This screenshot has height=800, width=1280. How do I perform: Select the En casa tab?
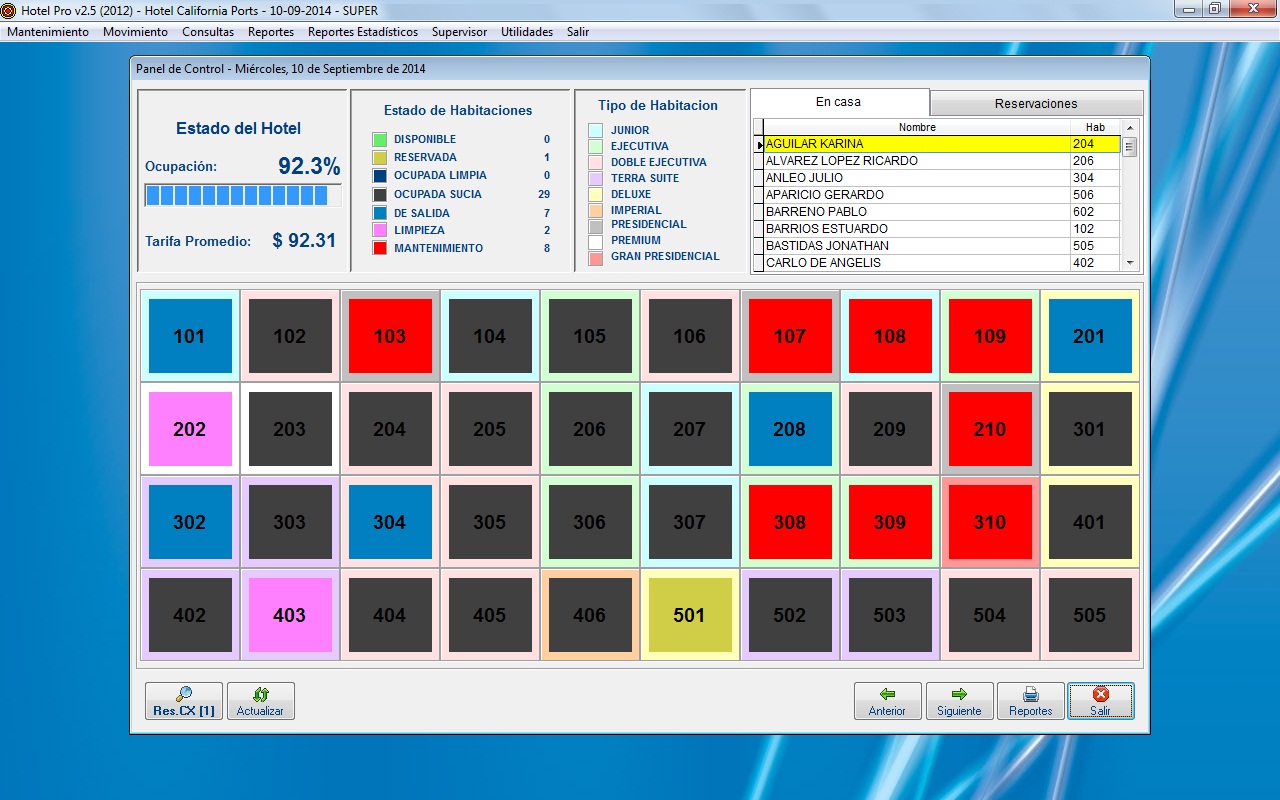tap(838, 102)
